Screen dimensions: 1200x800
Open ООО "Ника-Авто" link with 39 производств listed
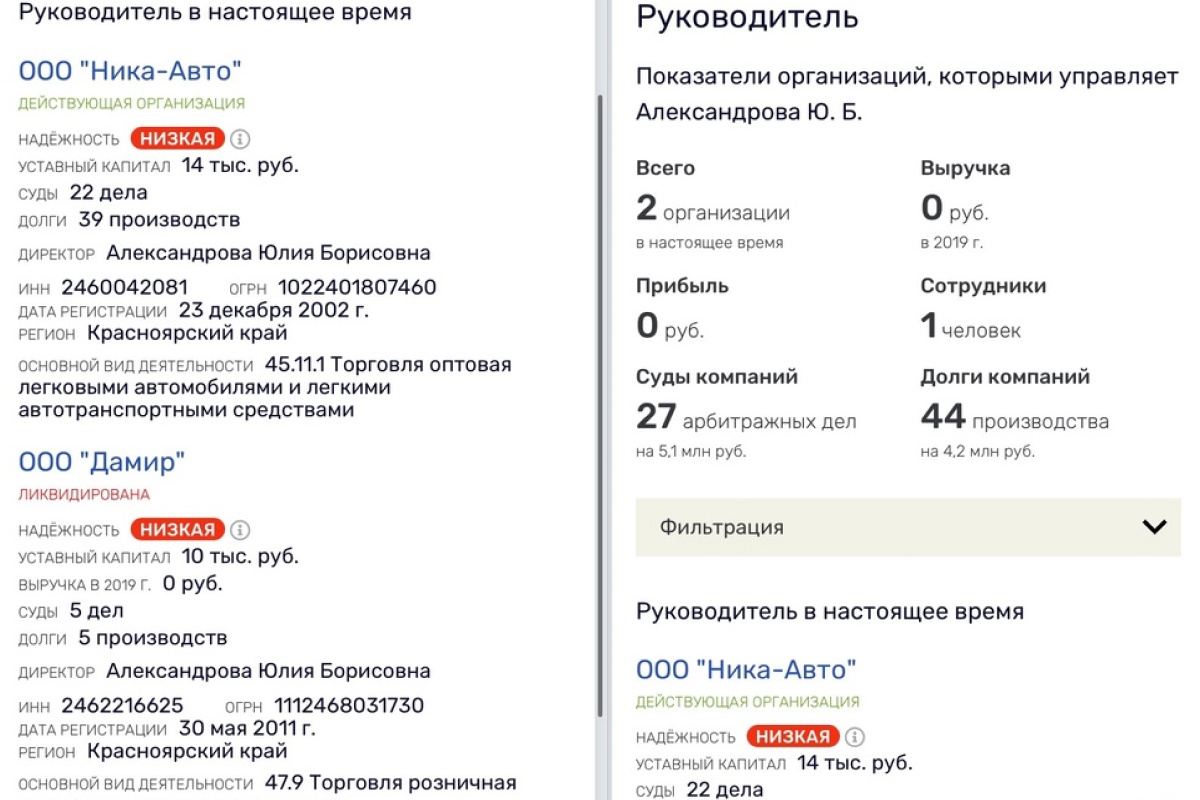[x=130, y=71]
